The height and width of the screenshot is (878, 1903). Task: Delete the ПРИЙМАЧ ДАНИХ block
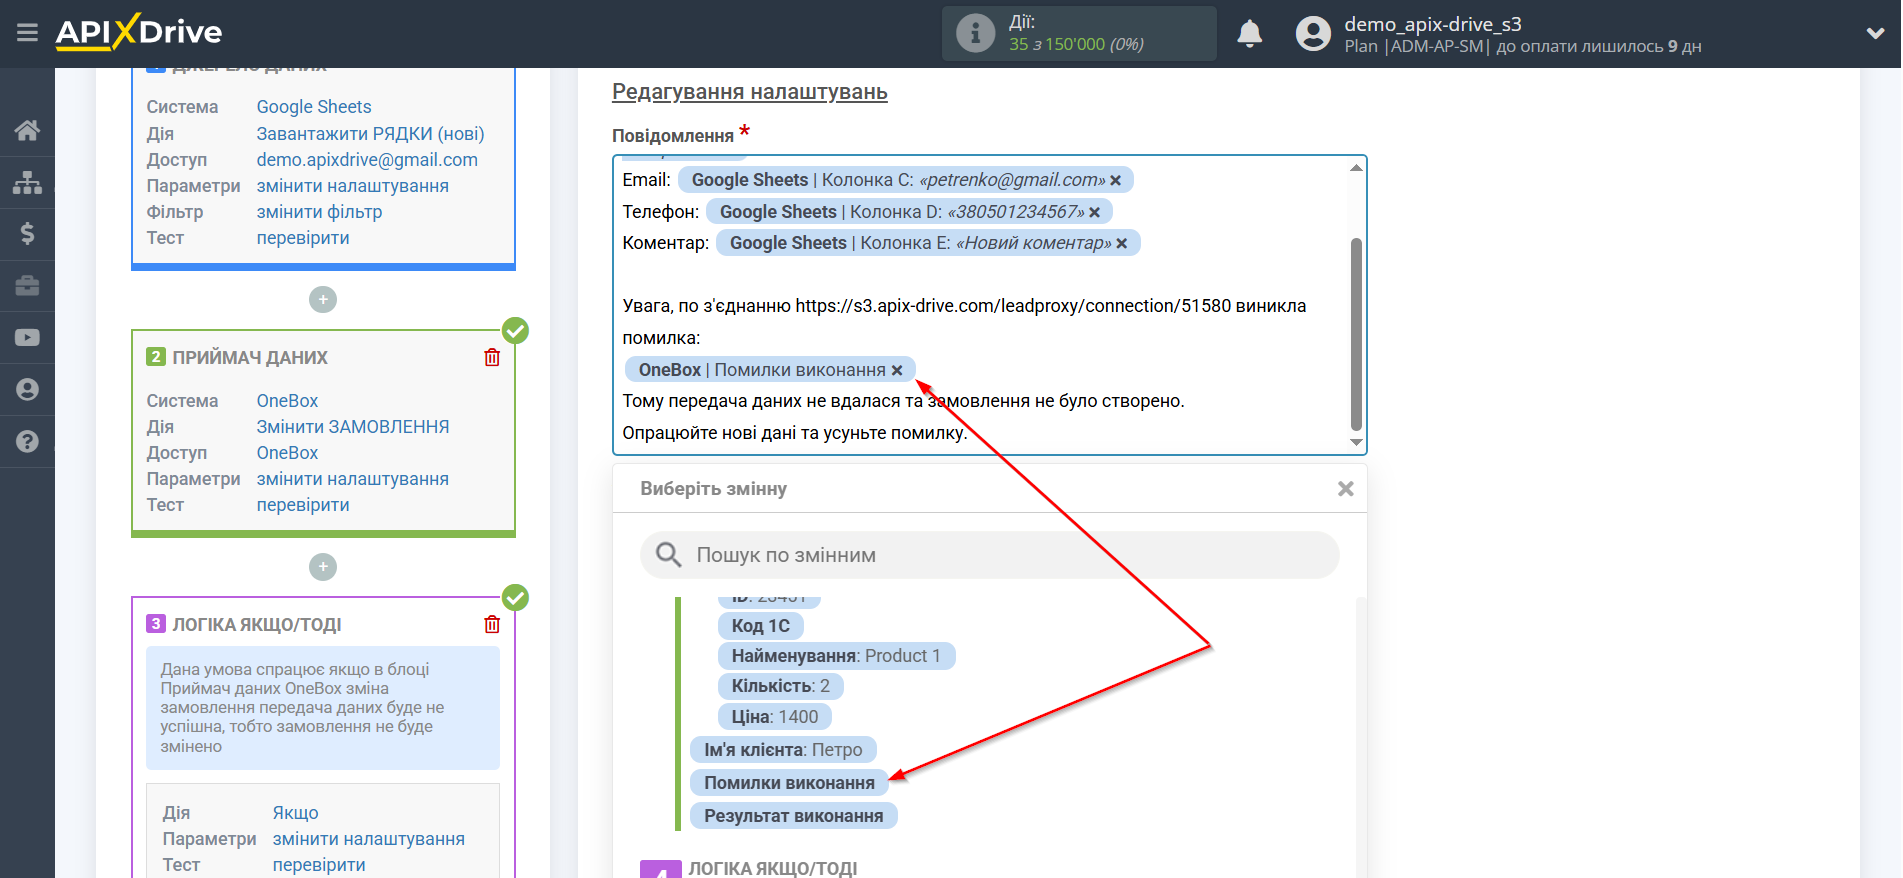click(x=492, y=357)
